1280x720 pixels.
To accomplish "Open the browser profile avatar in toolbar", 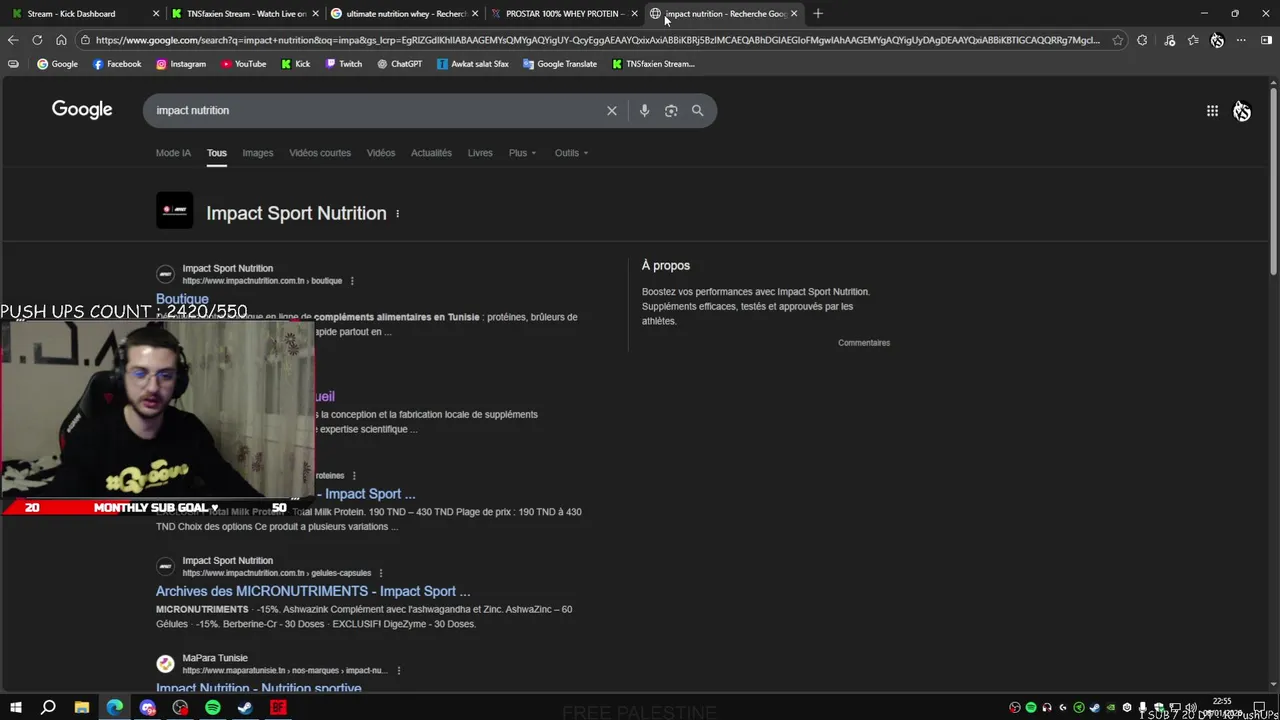I will pos(1217,40).
